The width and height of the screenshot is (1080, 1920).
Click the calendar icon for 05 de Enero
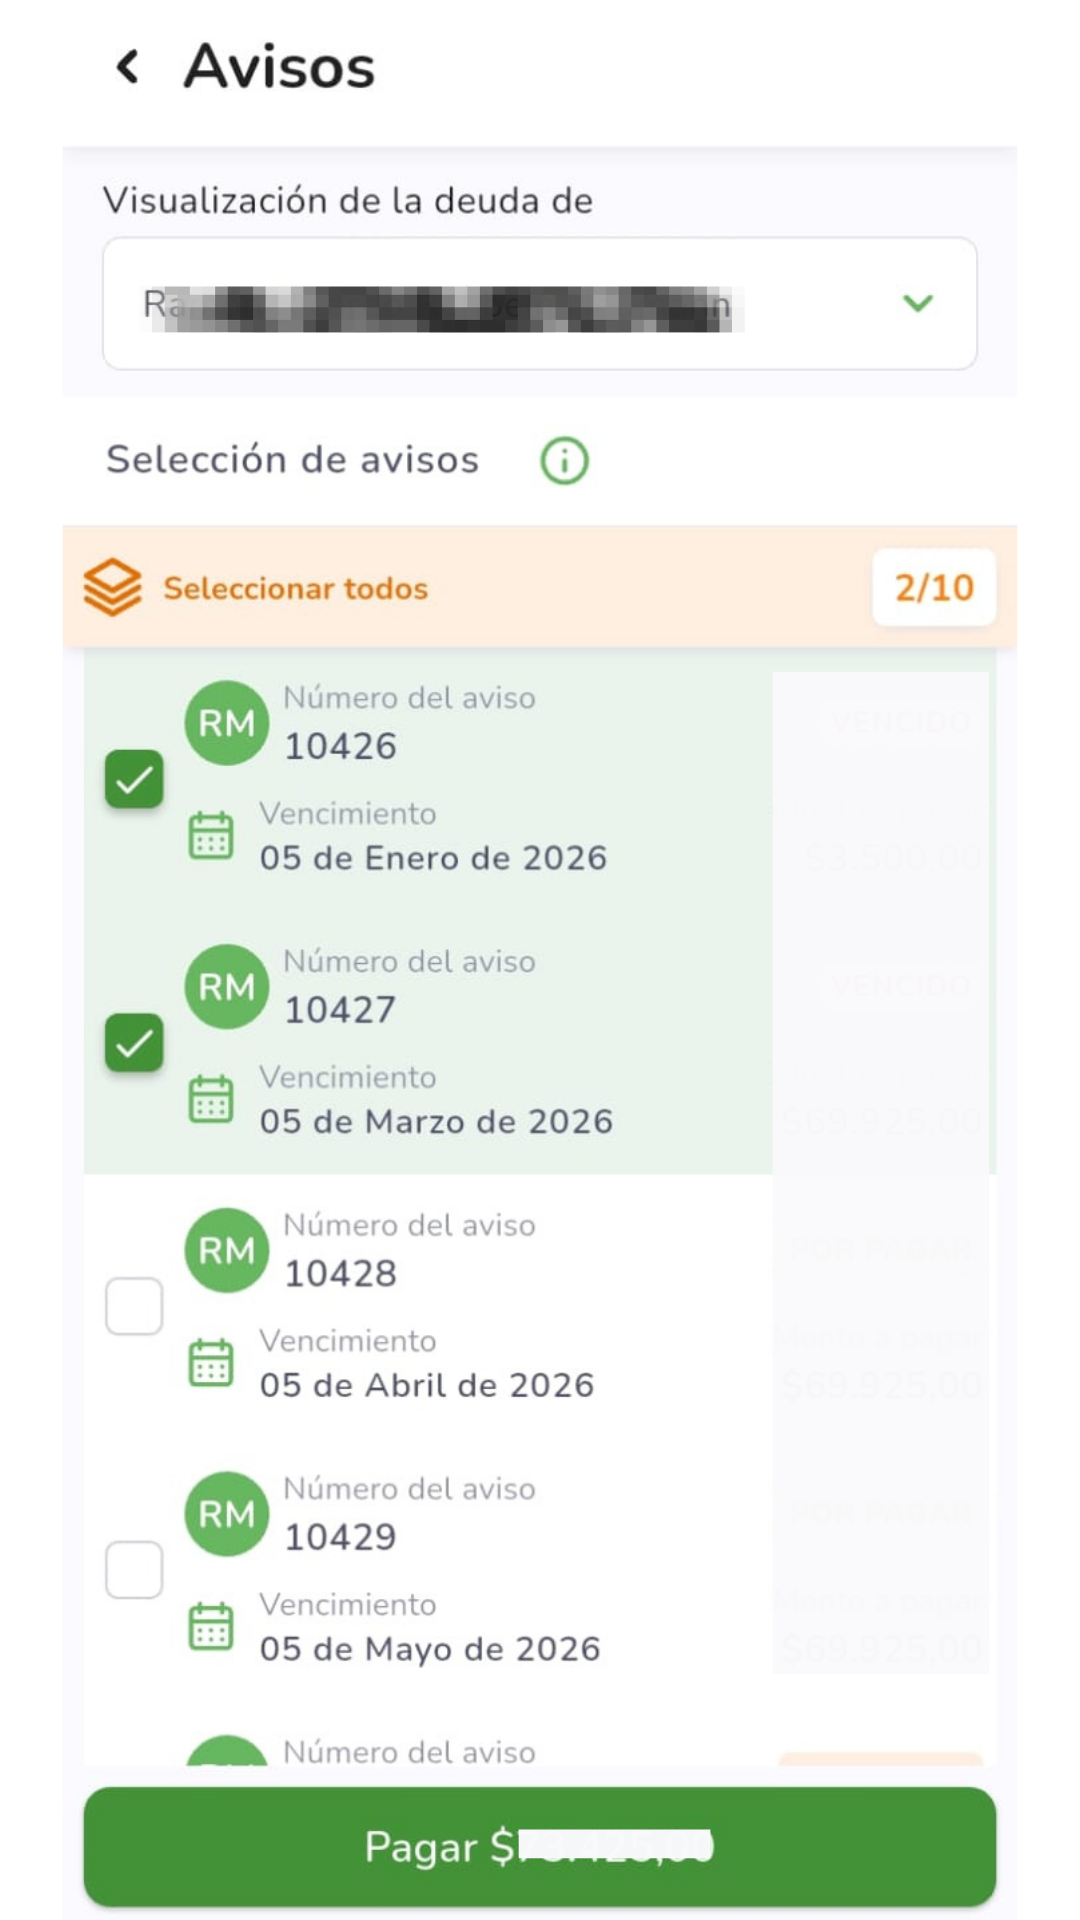click(x=211, y=836)
